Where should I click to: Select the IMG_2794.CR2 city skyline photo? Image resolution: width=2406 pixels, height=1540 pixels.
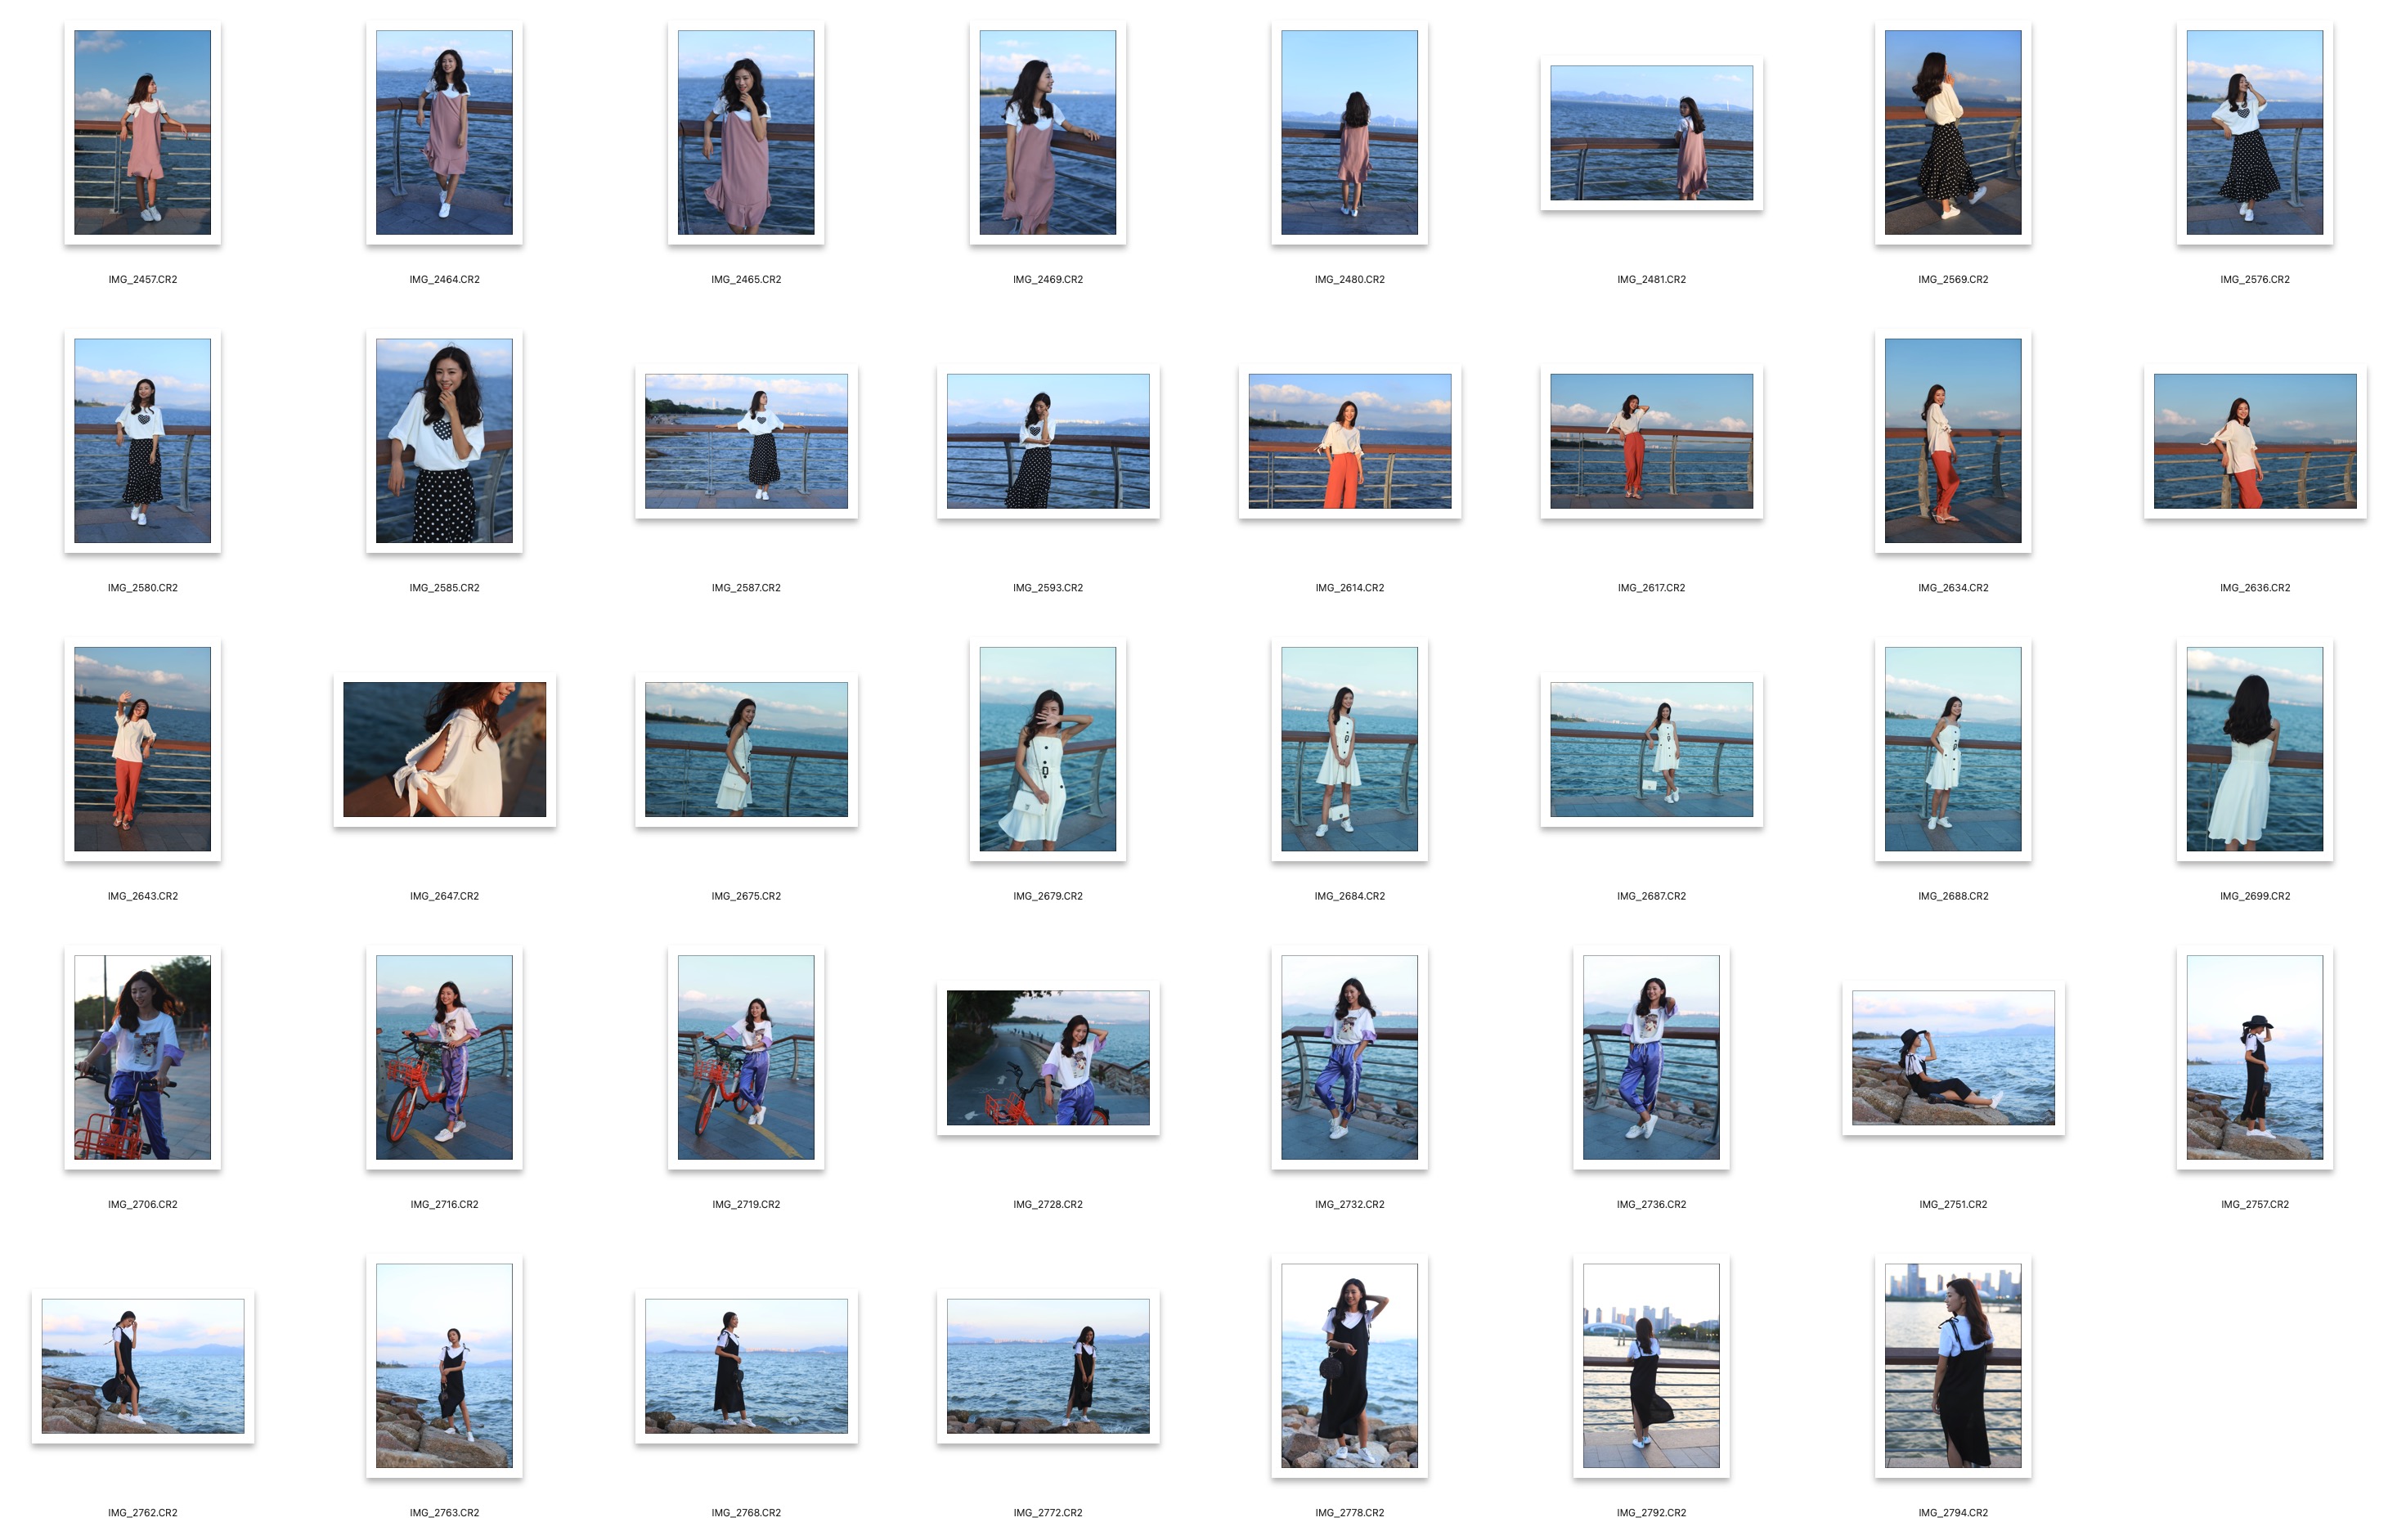(x=1952, y=1365)
